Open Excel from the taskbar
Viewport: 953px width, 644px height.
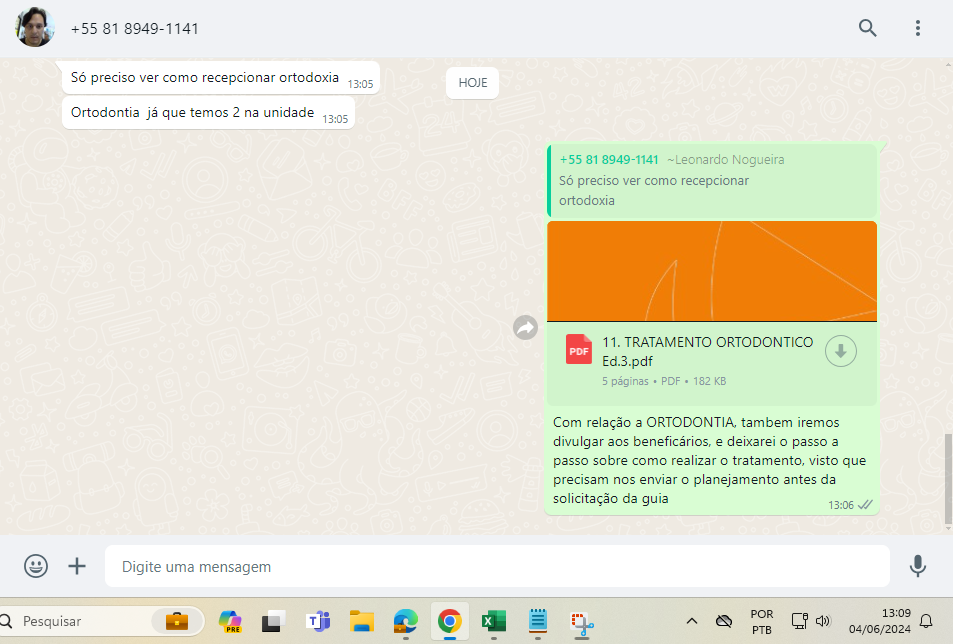[x=494, y=621]
